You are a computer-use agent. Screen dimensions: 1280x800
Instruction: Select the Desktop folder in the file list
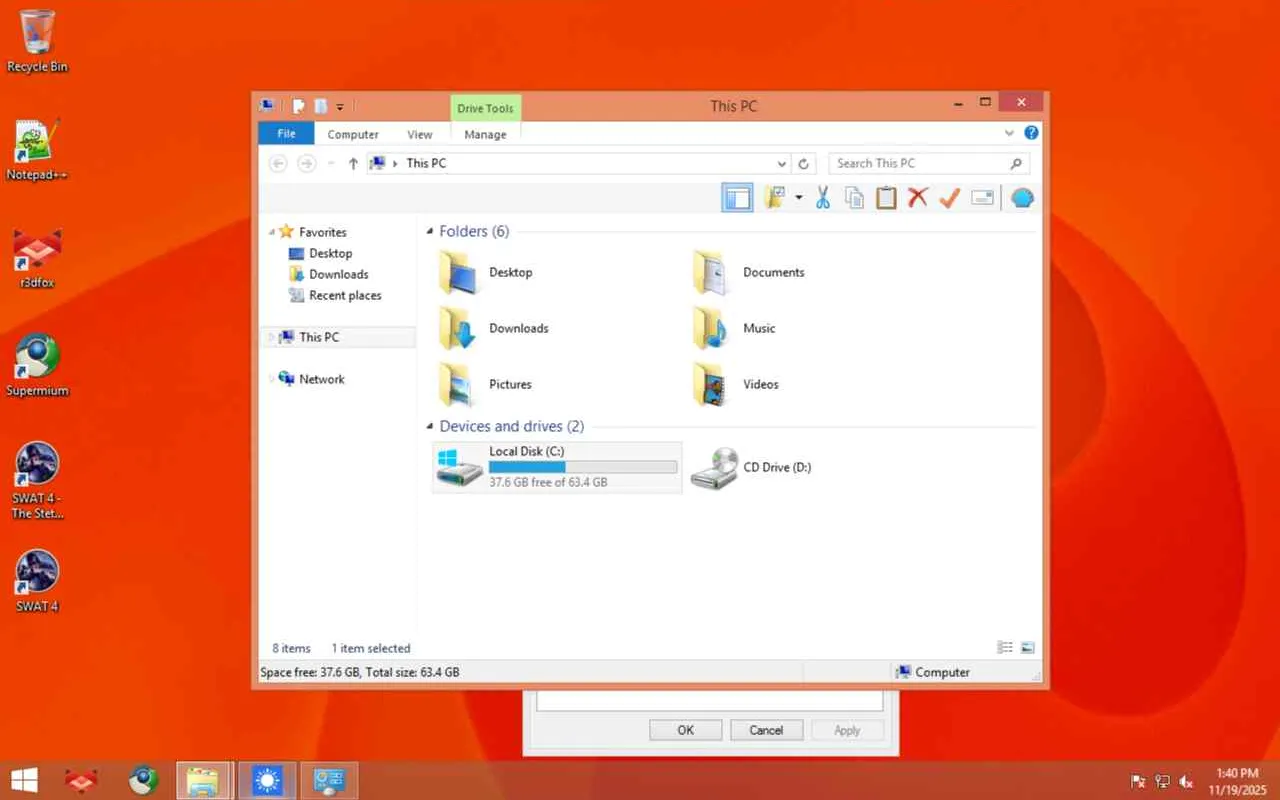coord(486,272)
